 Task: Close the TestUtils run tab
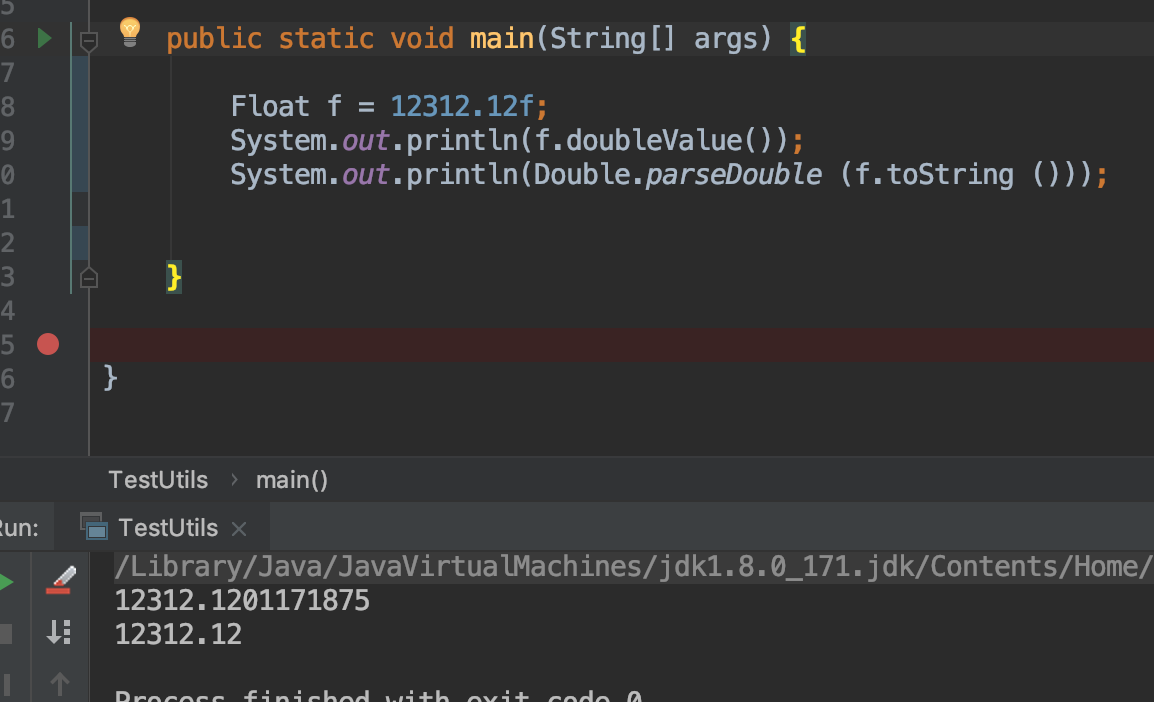click(x=238, y=528)
